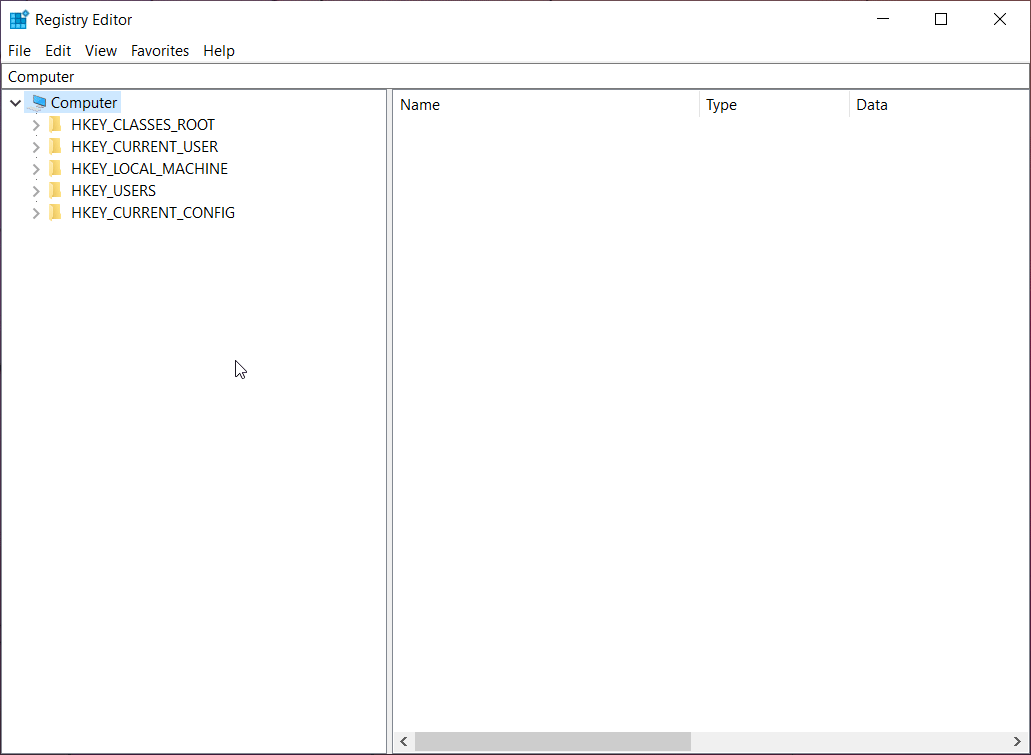Minimize the Registry Editor window
The height and width of the screenshot is (755, 1031).
(x=883, y=19)
